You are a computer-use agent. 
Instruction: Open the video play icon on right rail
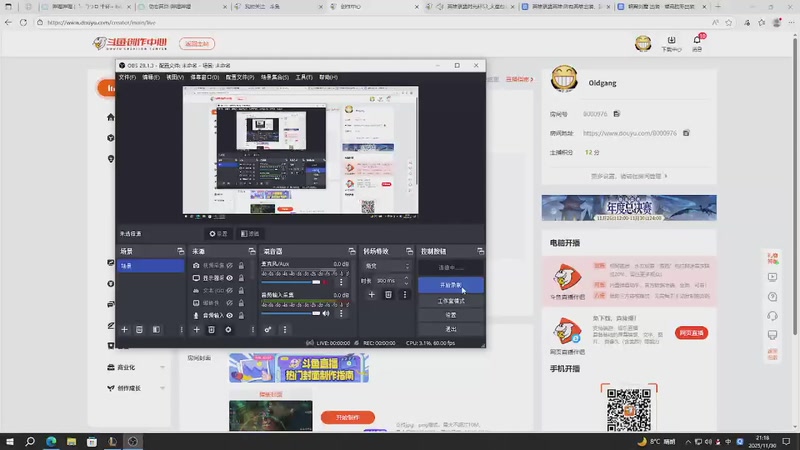772,277
